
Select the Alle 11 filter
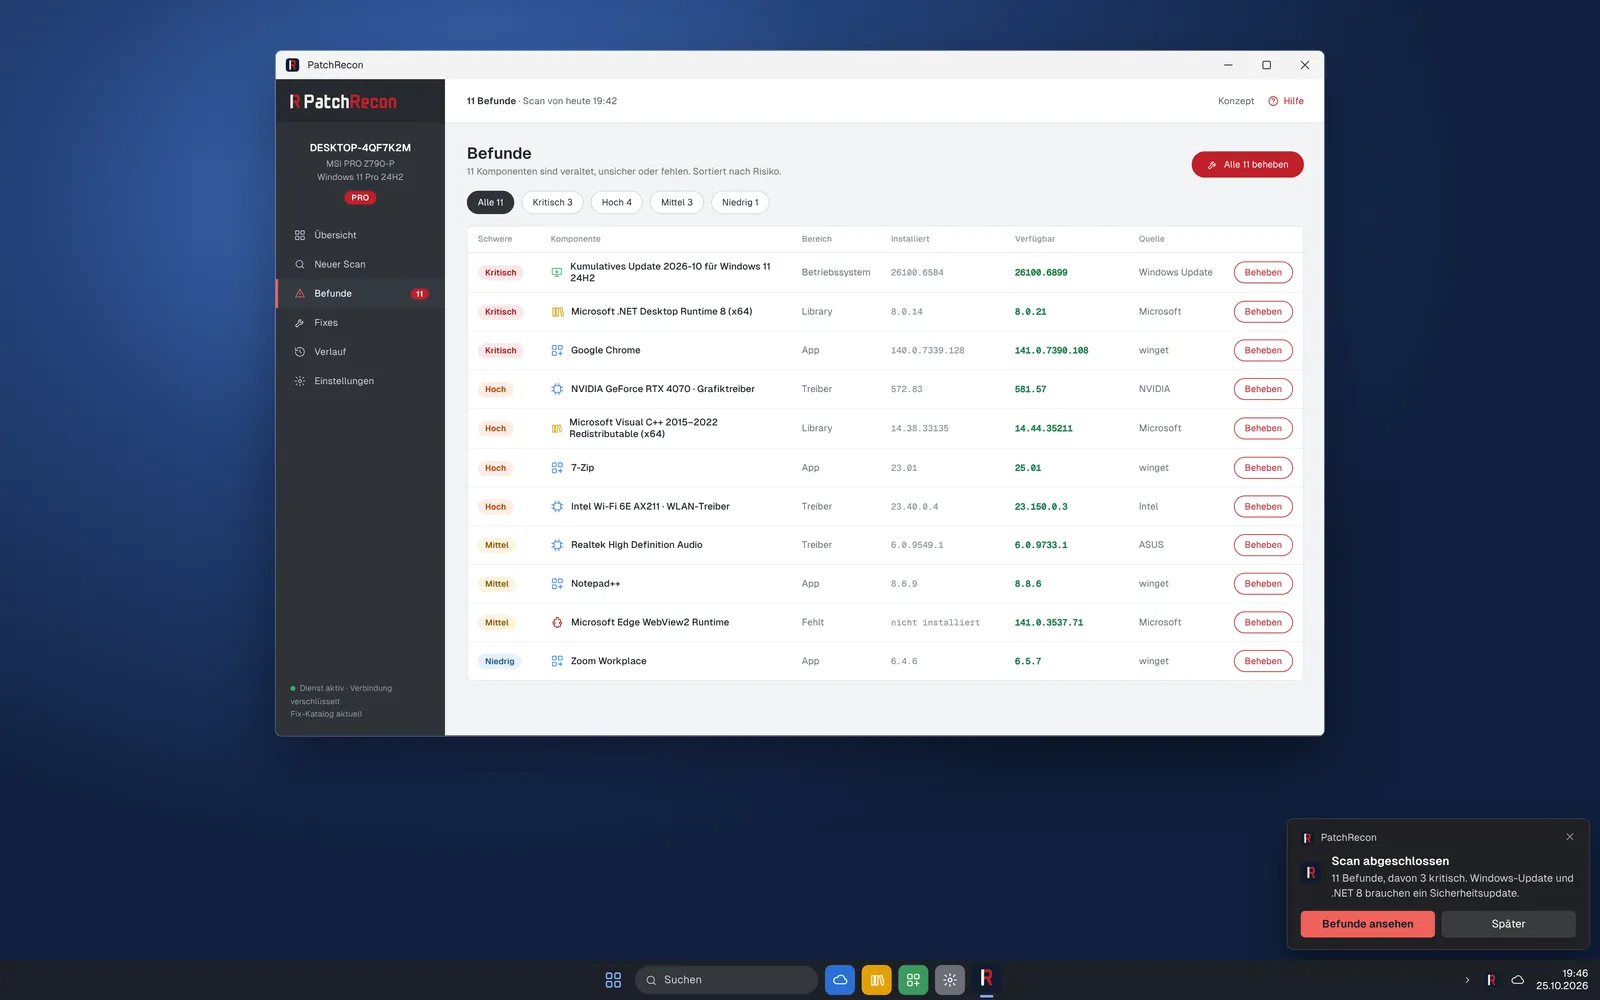pyautogui.click(x=491, y=202)
